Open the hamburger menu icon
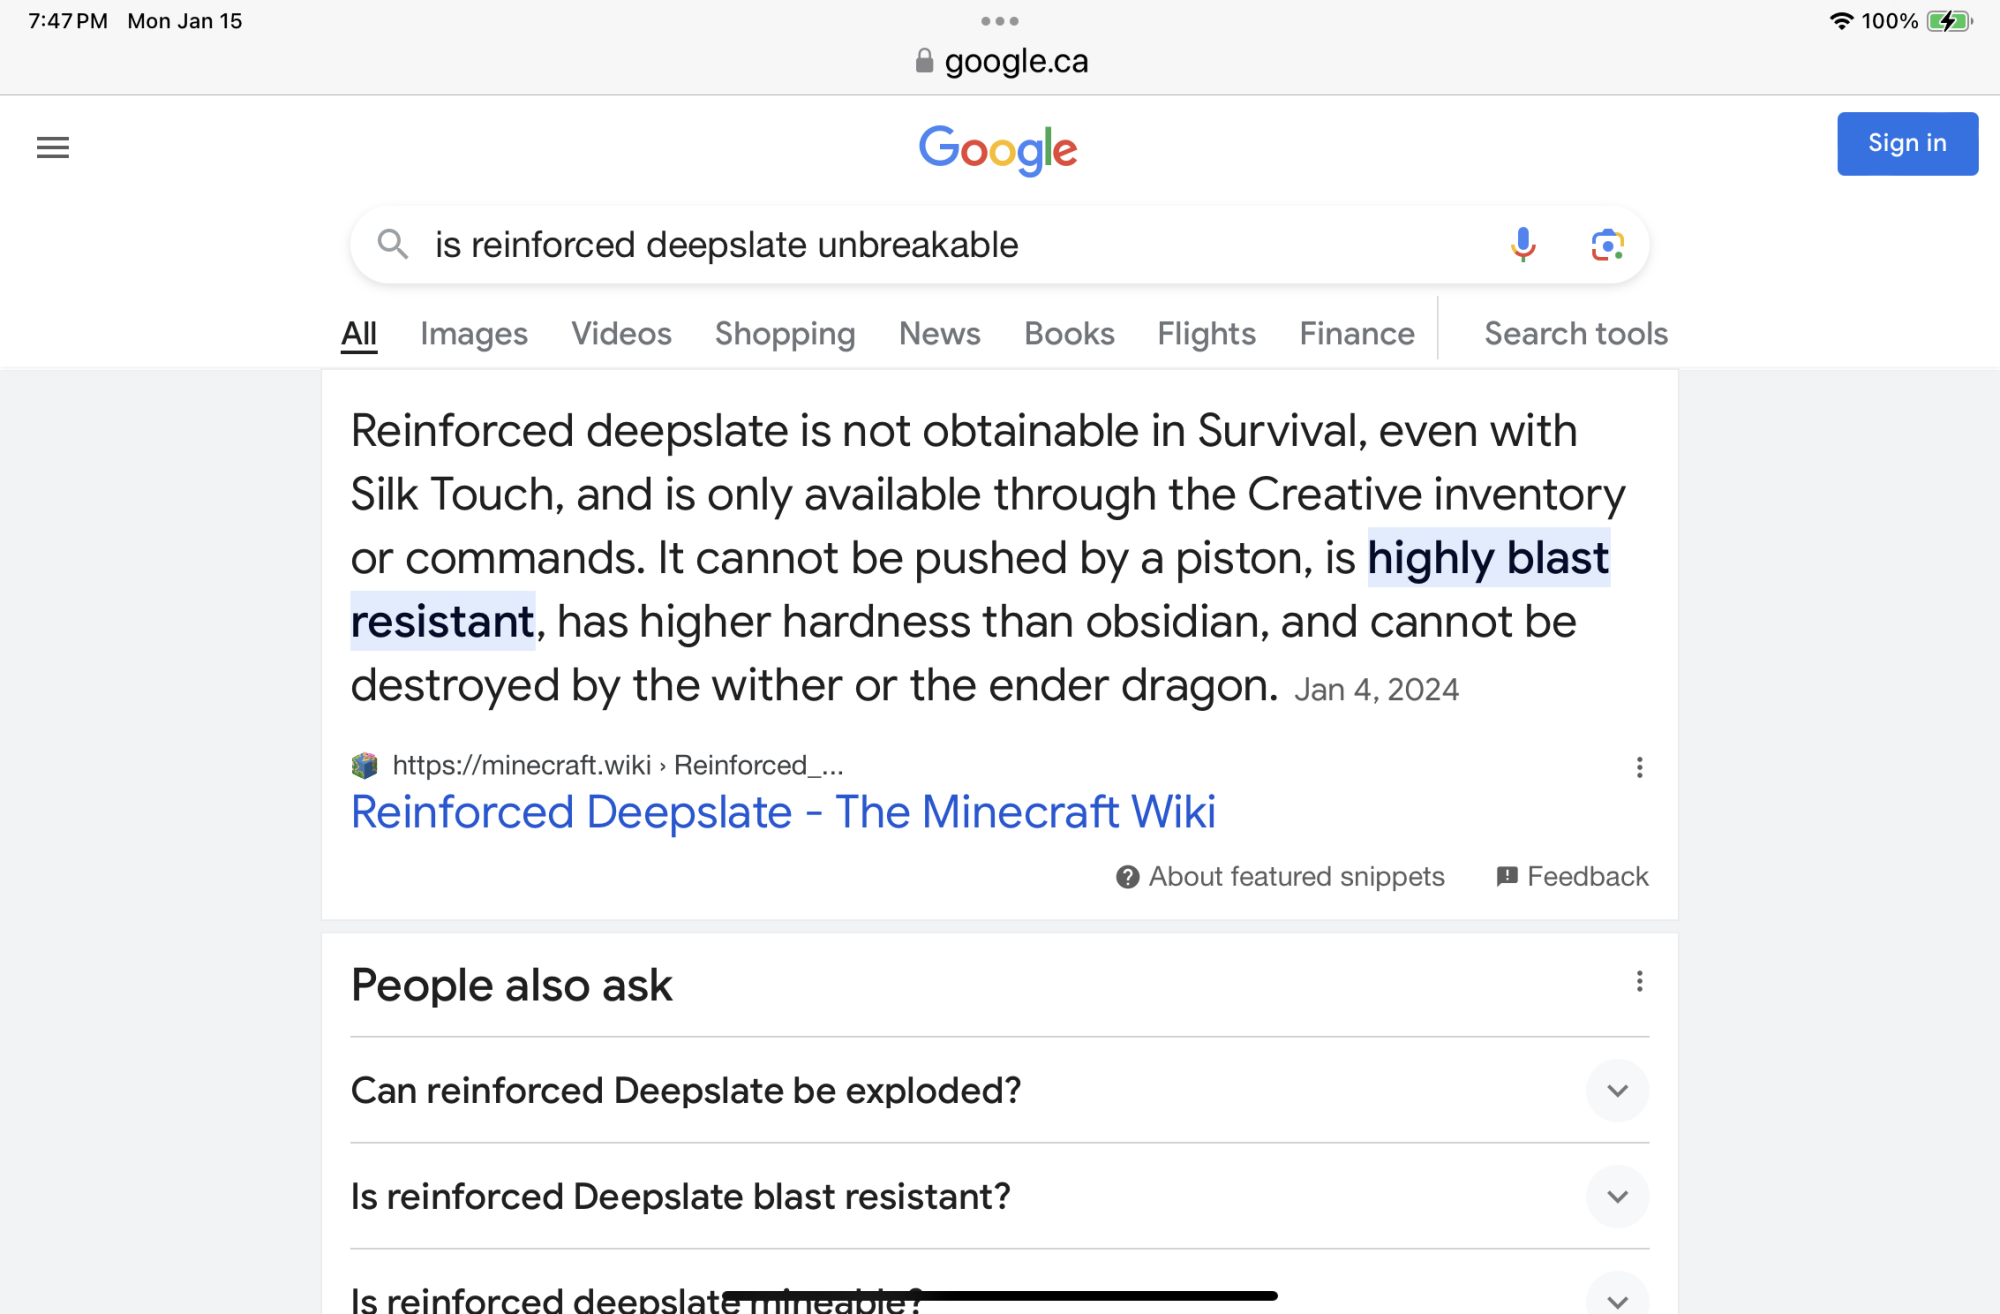Image resolution: width=2000 pixels, height=1314 pixels. click(53, 148)
